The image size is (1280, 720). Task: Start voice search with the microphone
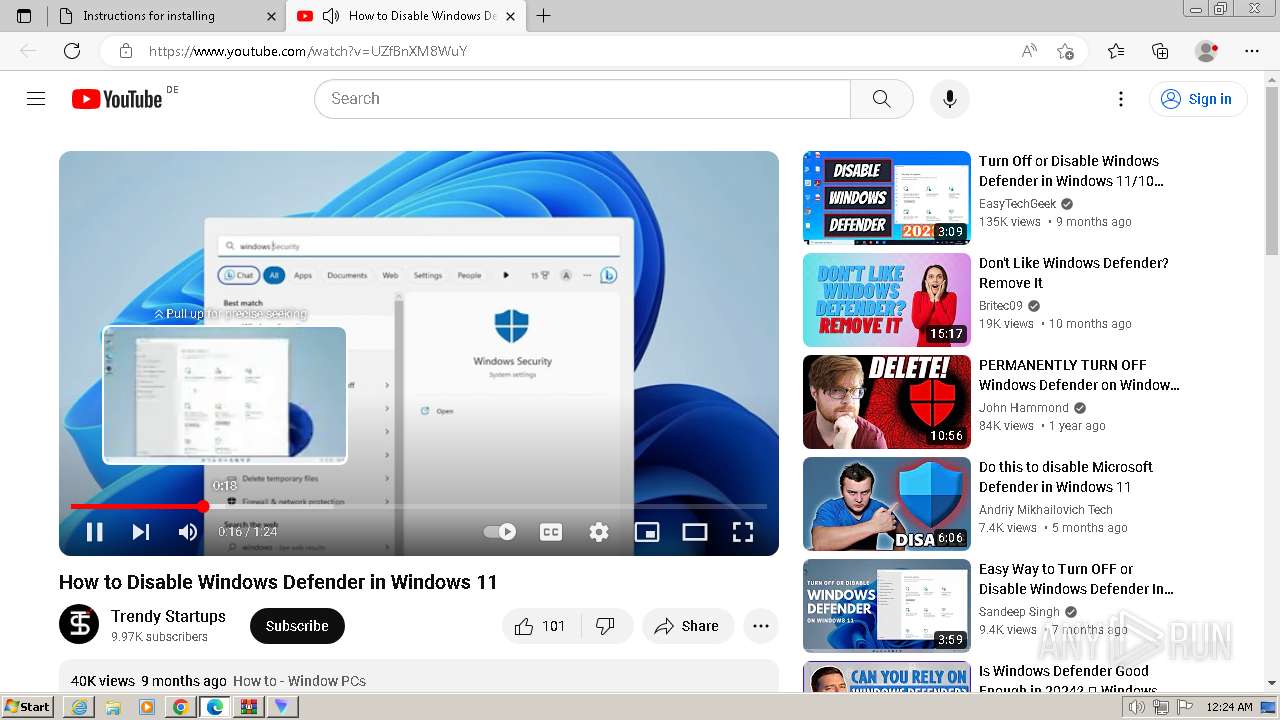click(x=949, y=98)
